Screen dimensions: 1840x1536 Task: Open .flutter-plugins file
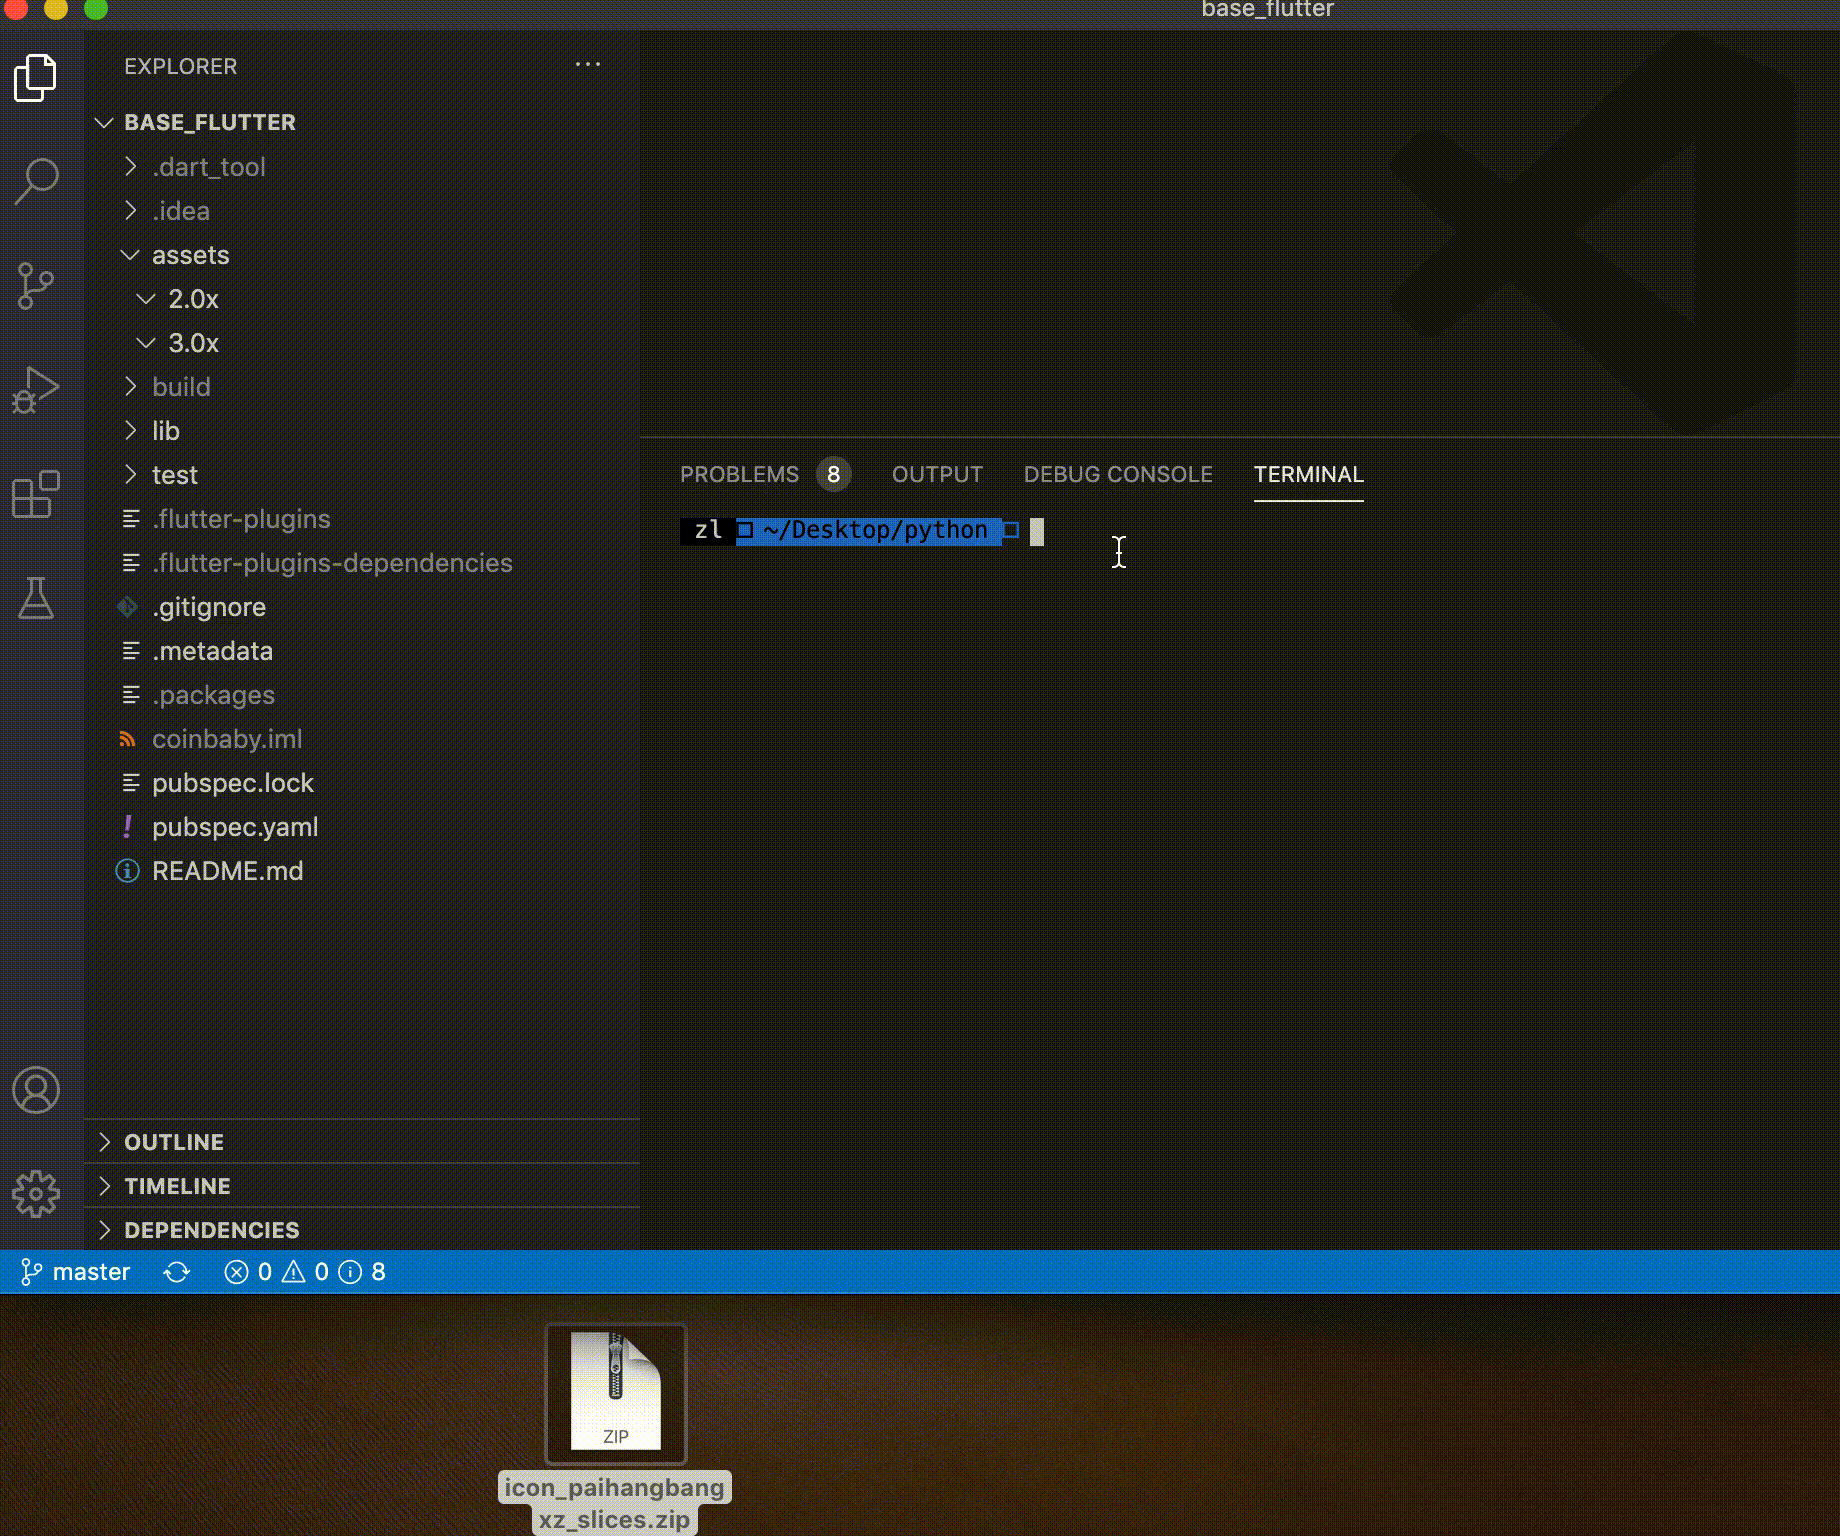coord(362,519)
